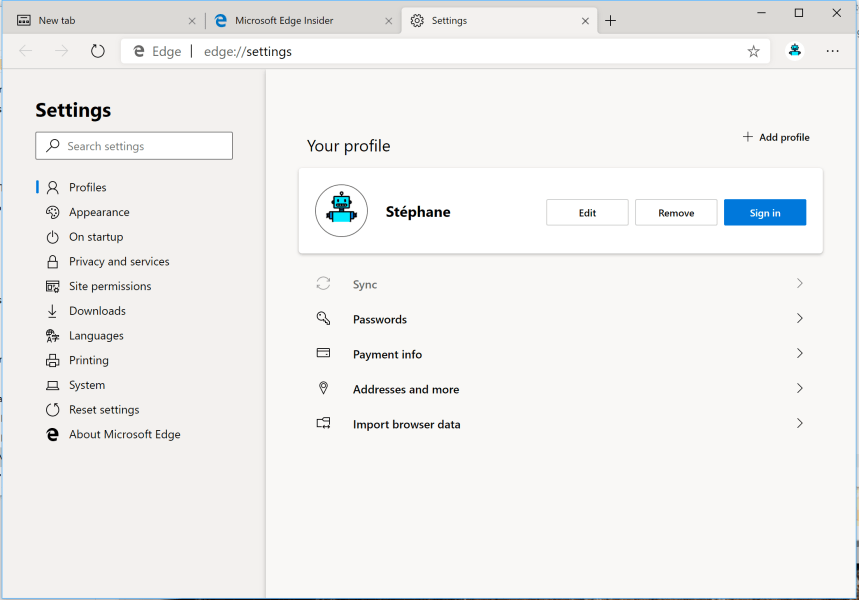Expand the Passwords row chevron
The width and height of the screenshot is (859, 600).
tap(799, 319)
